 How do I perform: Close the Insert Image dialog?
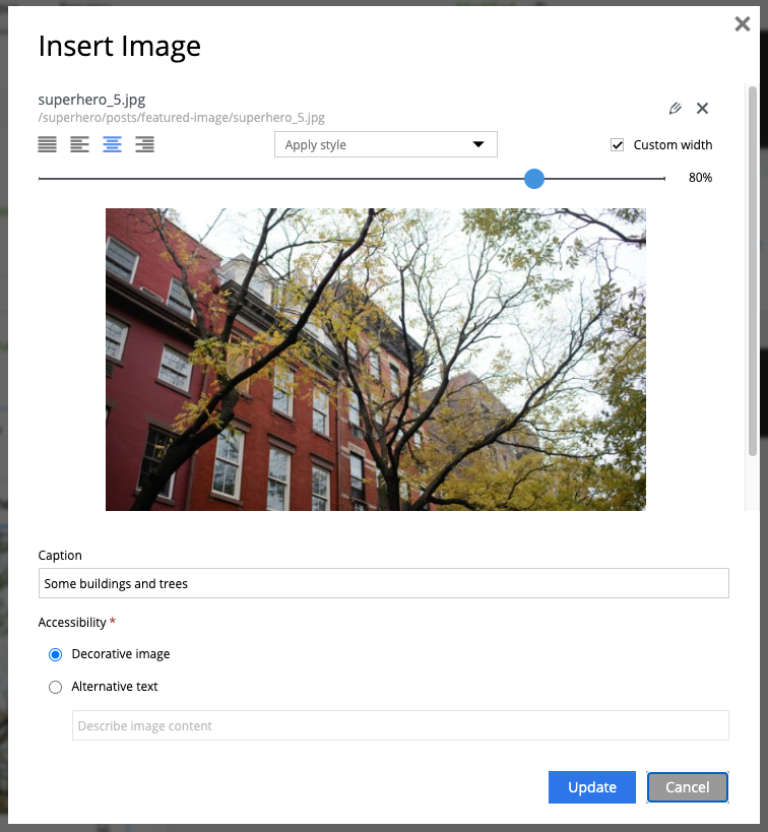[742, 24]
